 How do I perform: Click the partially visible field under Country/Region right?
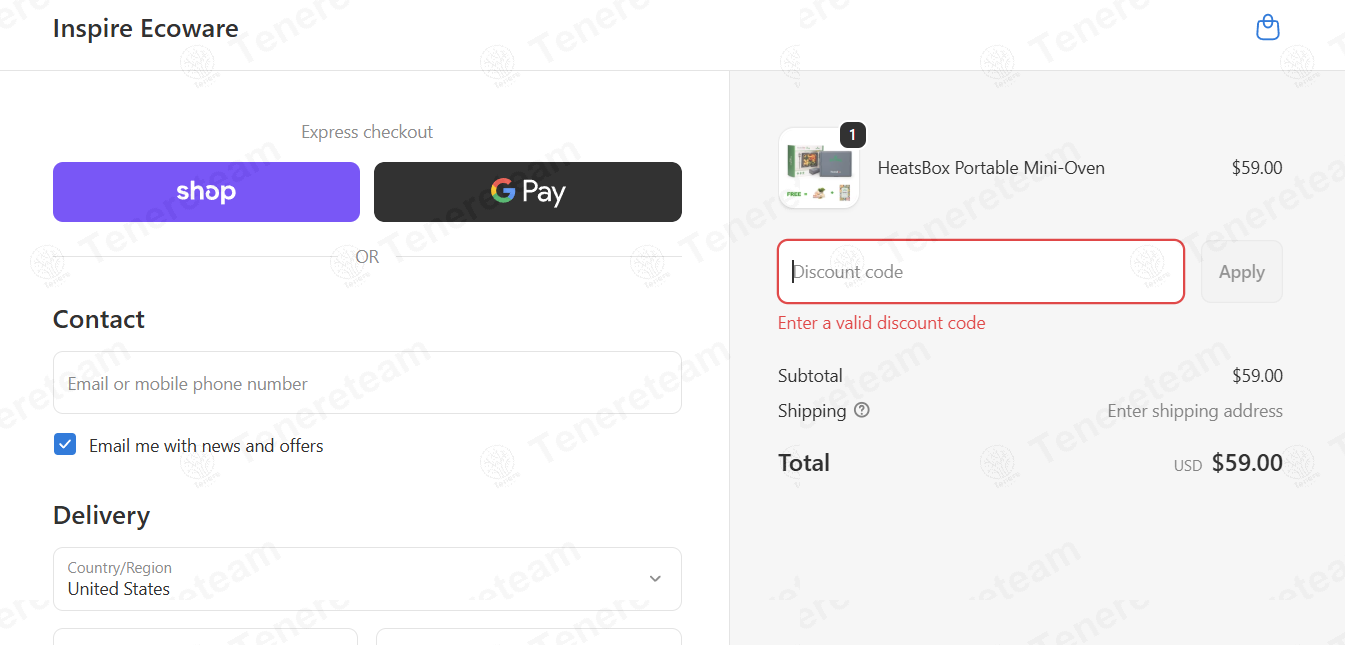click(529, 637)
